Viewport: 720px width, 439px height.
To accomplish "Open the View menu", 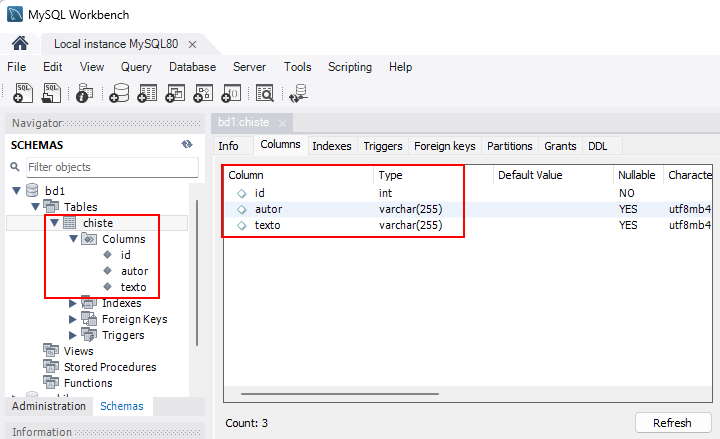I will coord(92,67).
